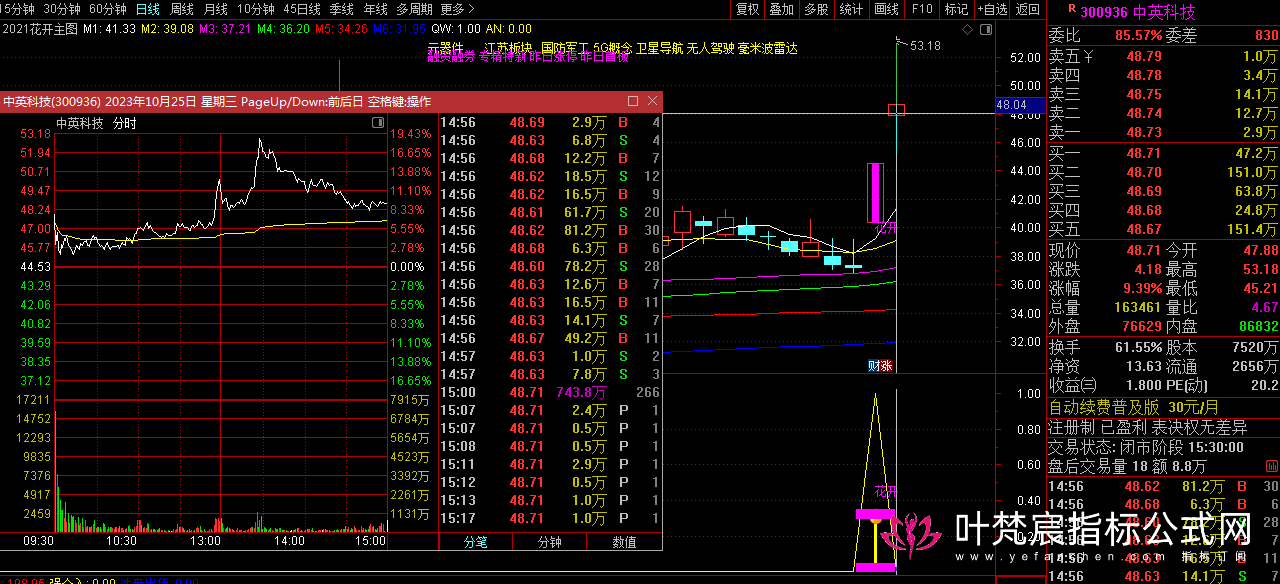The height and width of the screenshot is (584, 1280).
Task: Click the 委比 85.57% value
Action: pyautogui.click(x=1139, y=36)
